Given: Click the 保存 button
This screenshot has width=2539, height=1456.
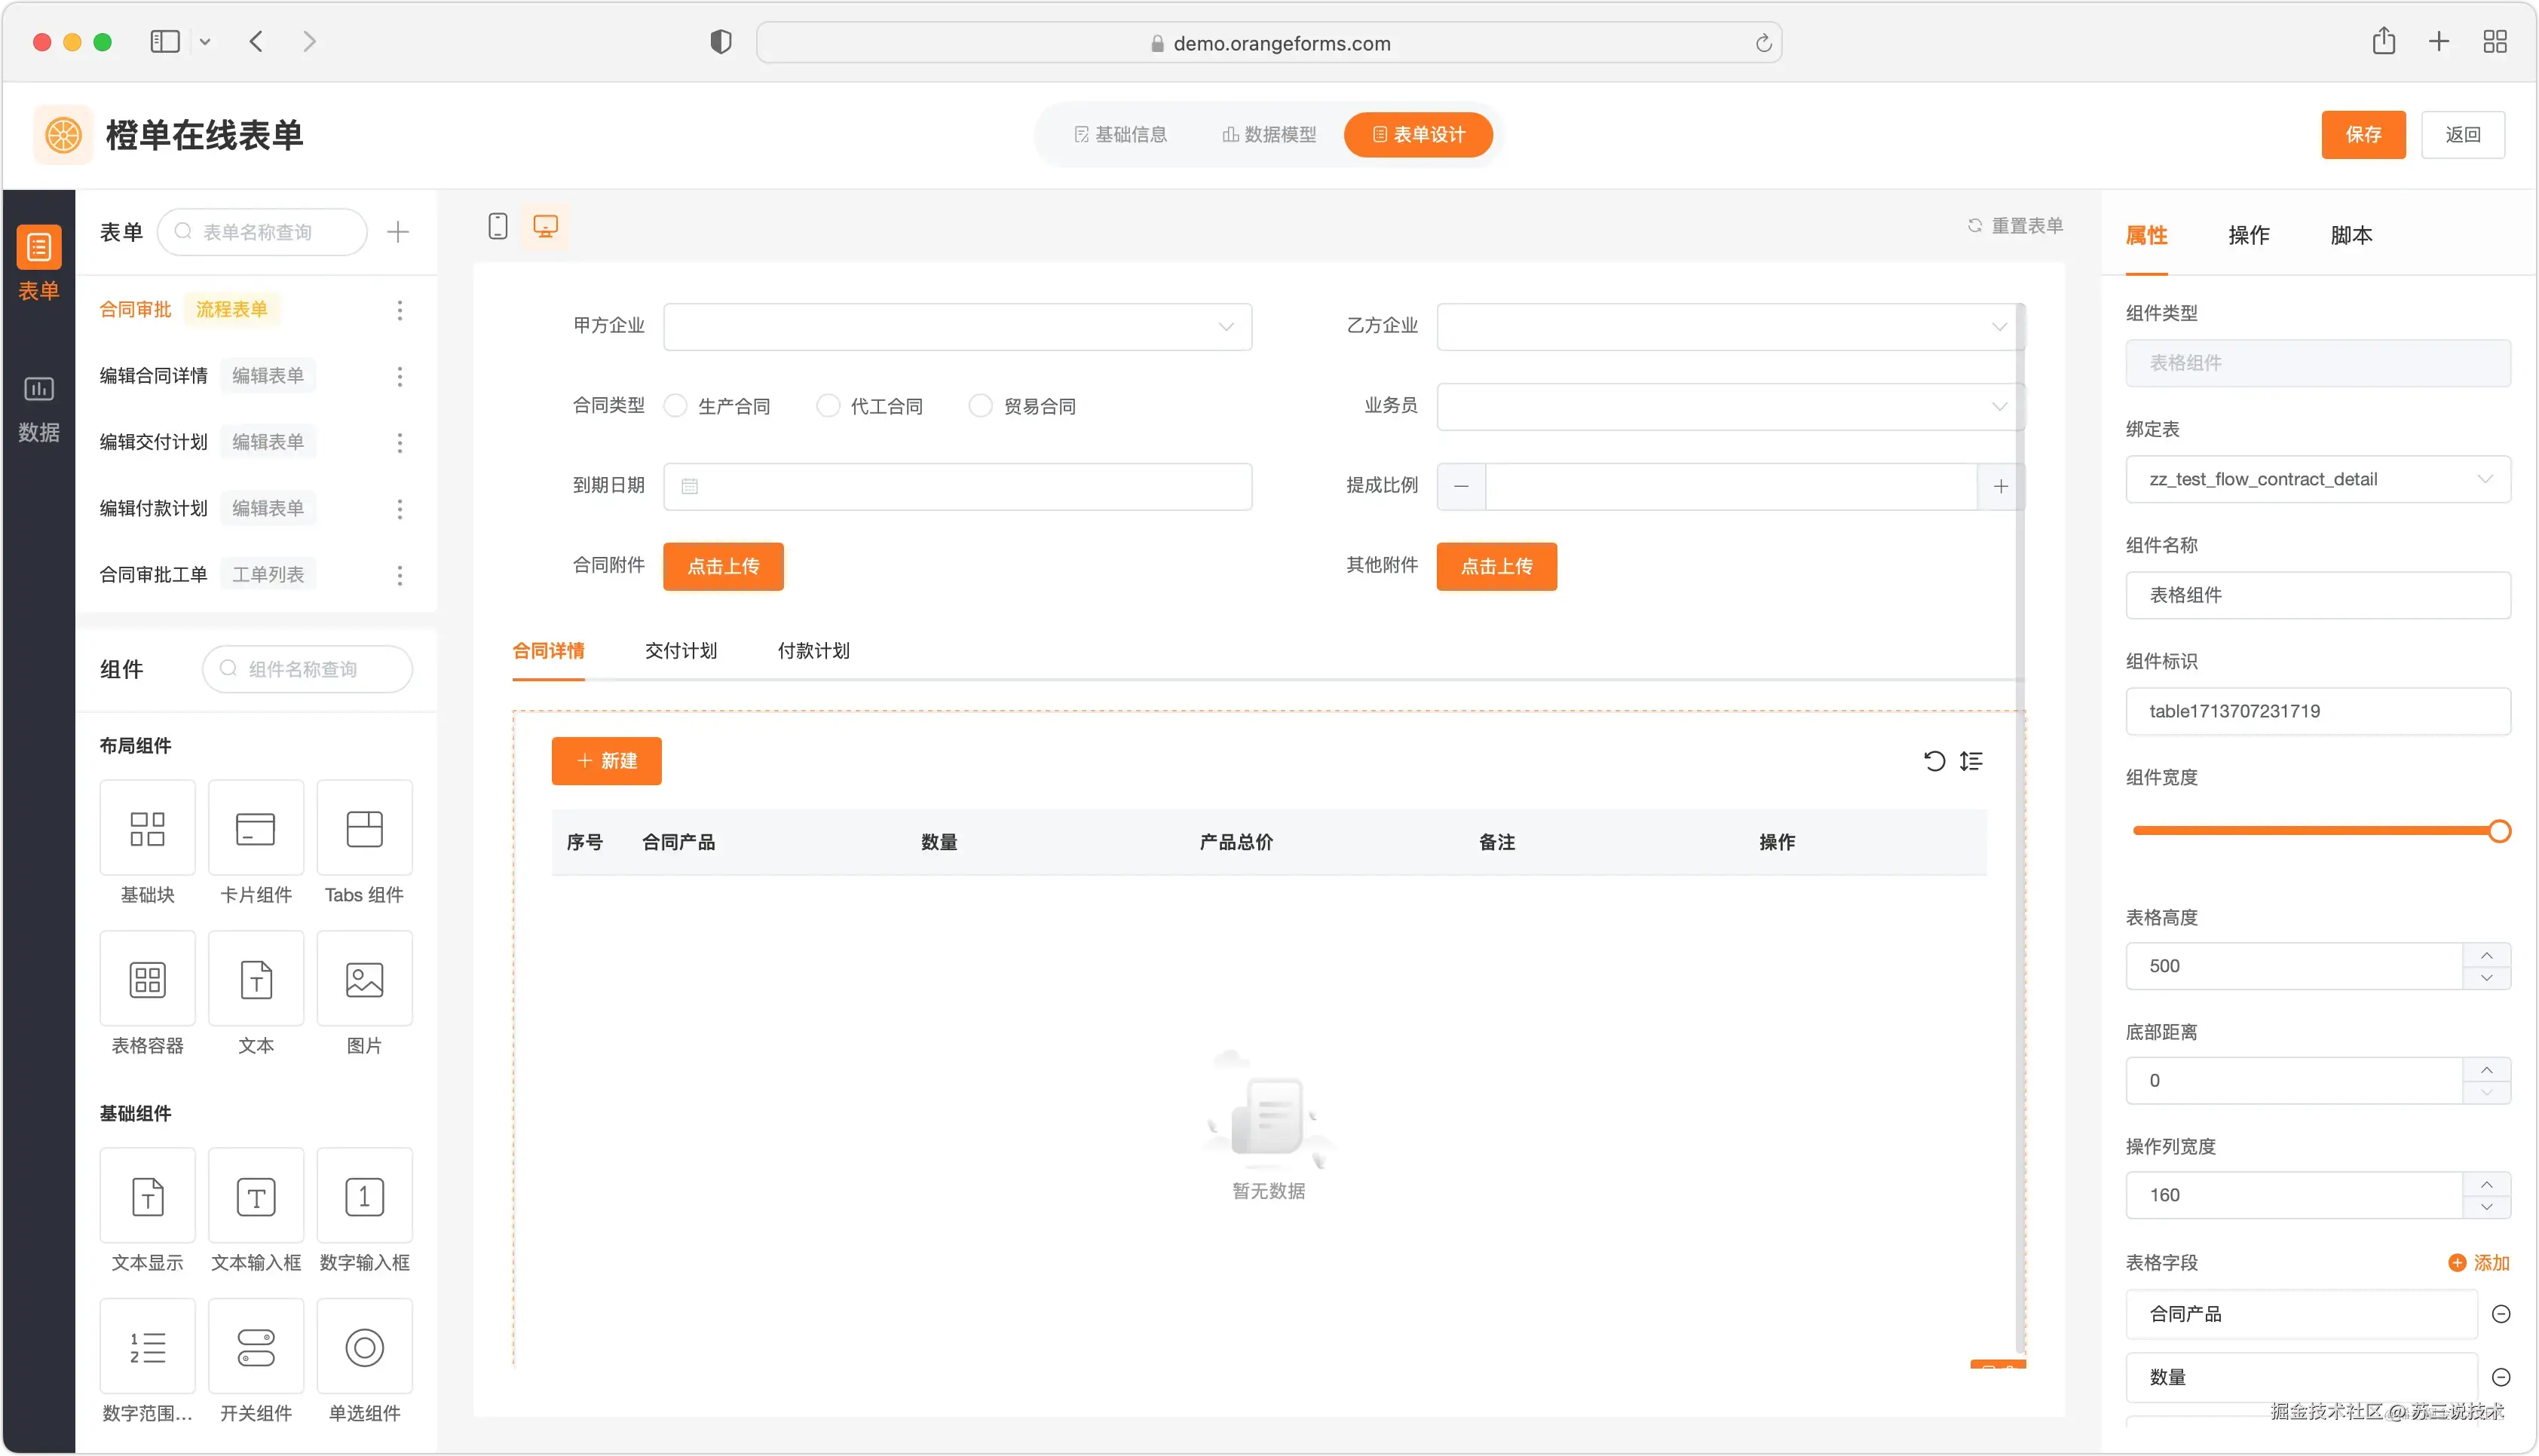Looking at the screenshot, I should click(2363, 135).
